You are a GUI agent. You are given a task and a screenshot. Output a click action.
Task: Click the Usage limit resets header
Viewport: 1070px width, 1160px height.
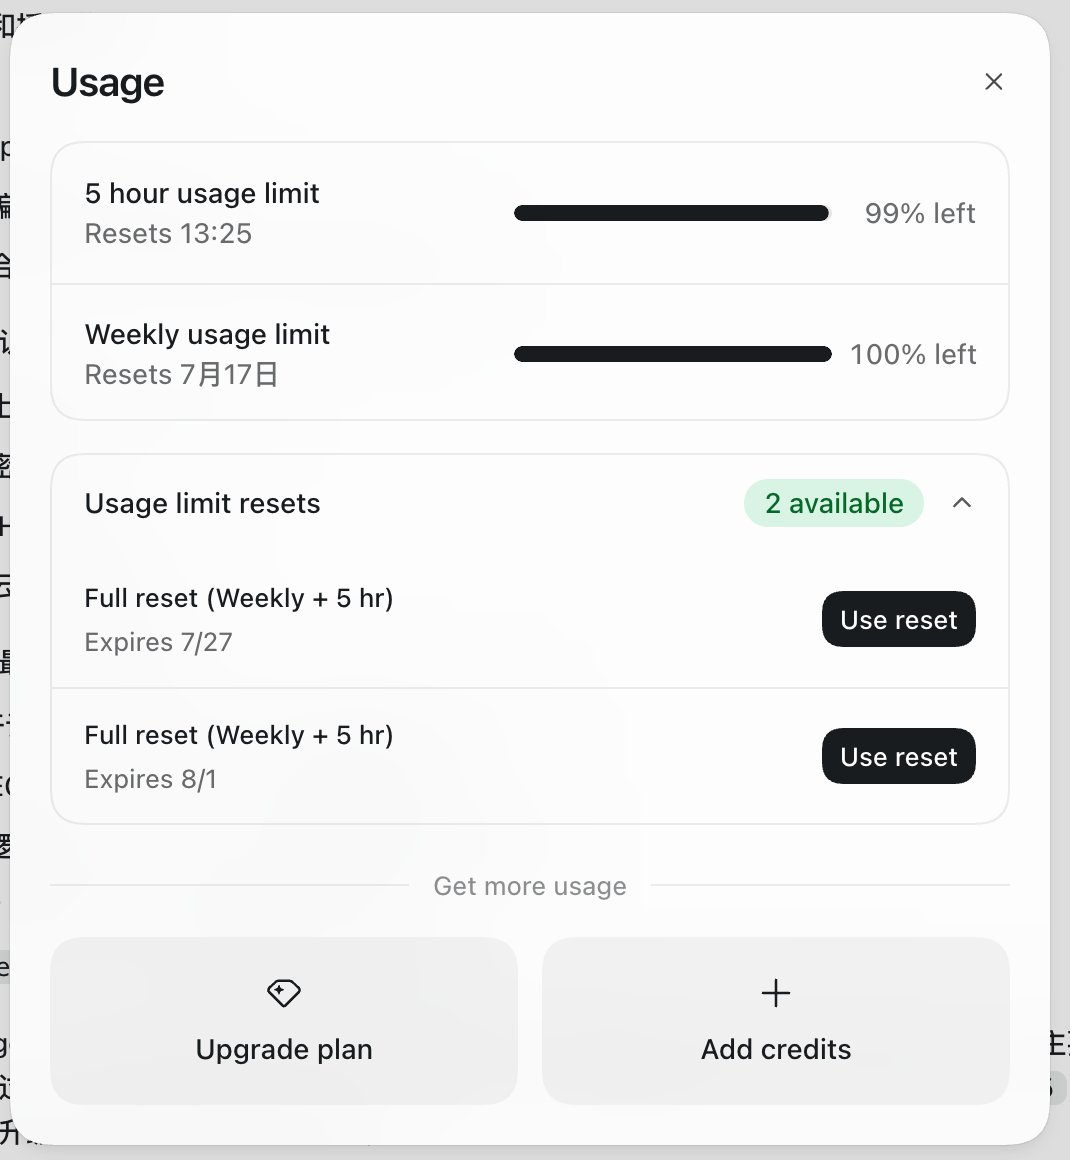point(202,503)
